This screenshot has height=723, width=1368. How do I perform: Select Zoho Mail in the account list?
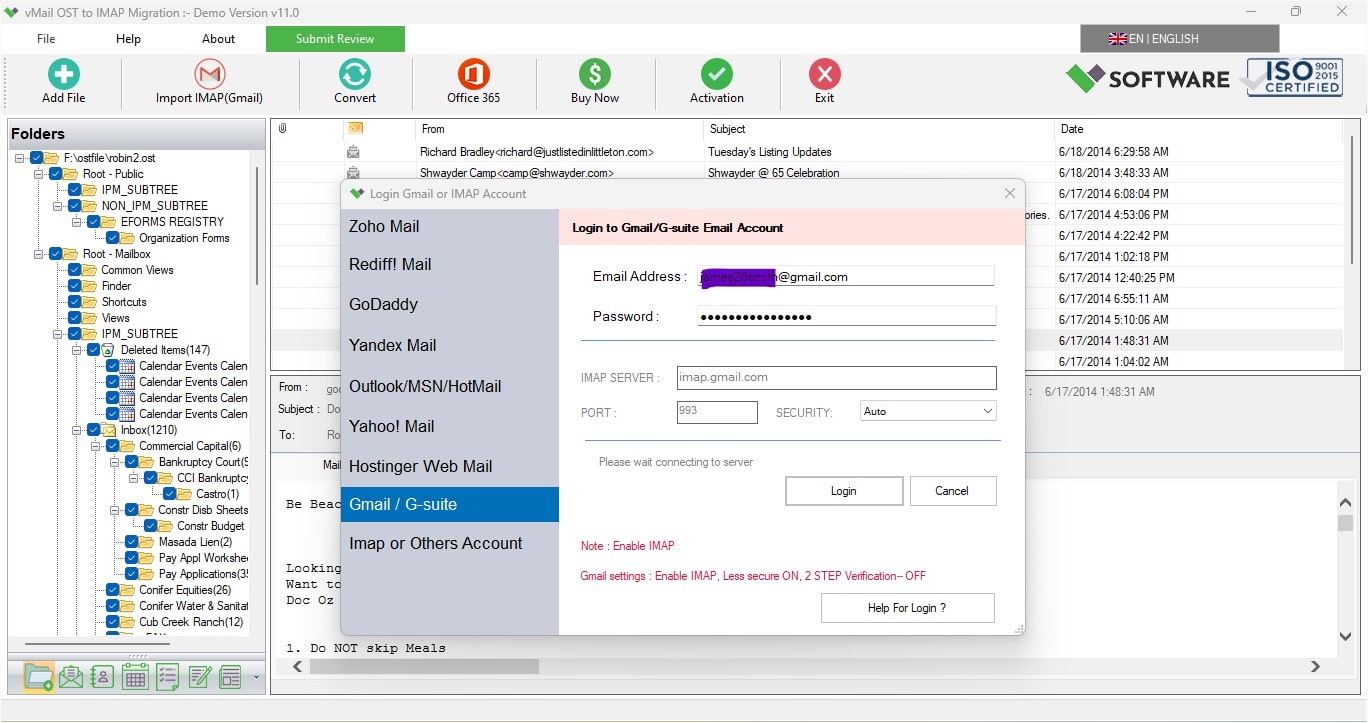coord(450,227)
